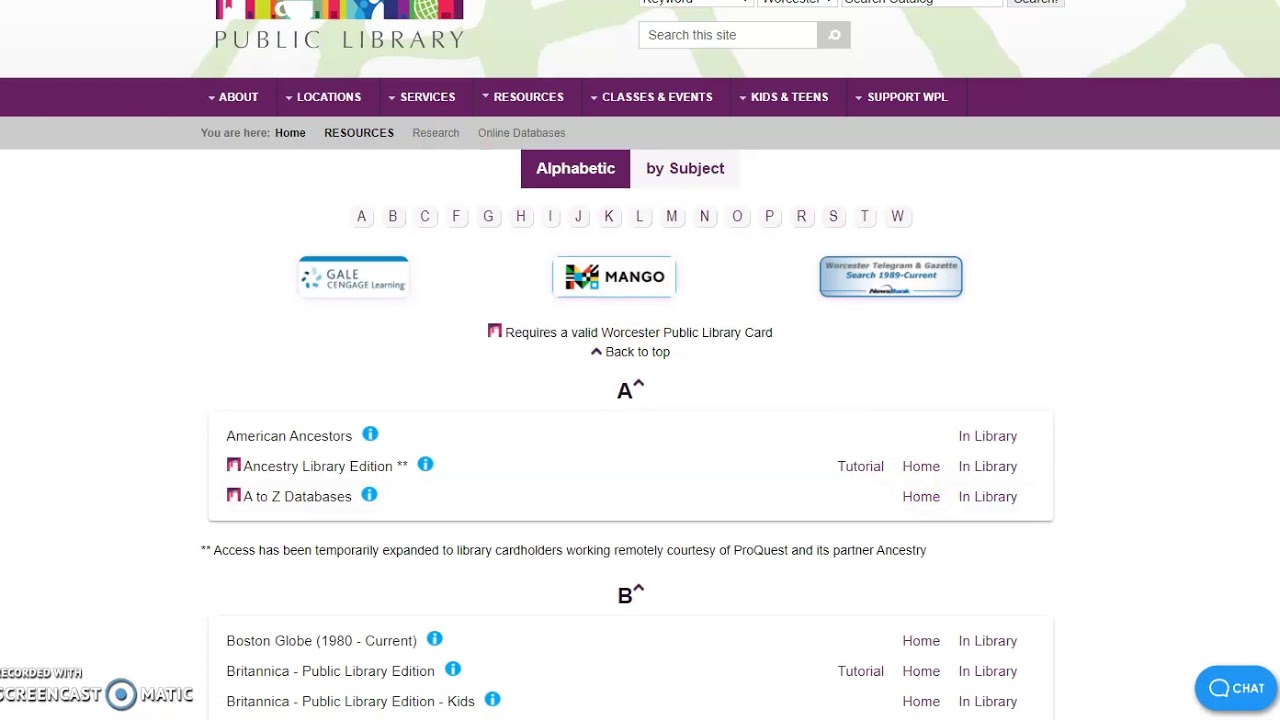Open info icon for Boston Globe
The height and width of the screenshot is (720, 1280).
pos(434,639)
